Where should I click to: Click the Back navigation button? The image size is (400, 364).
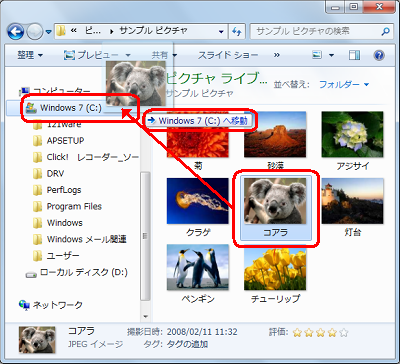(16, 32)
